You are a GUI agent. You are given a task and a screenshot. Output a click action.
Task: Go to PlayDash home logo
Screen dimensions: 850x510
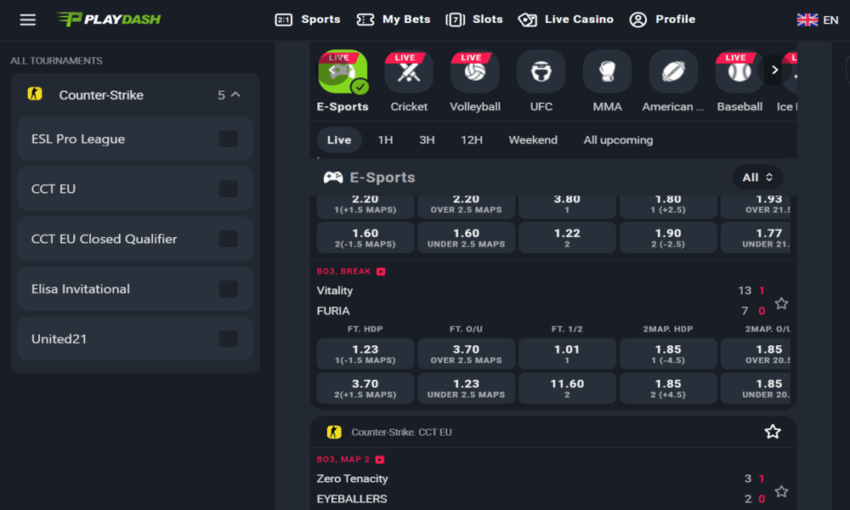[x=109, y=20]
